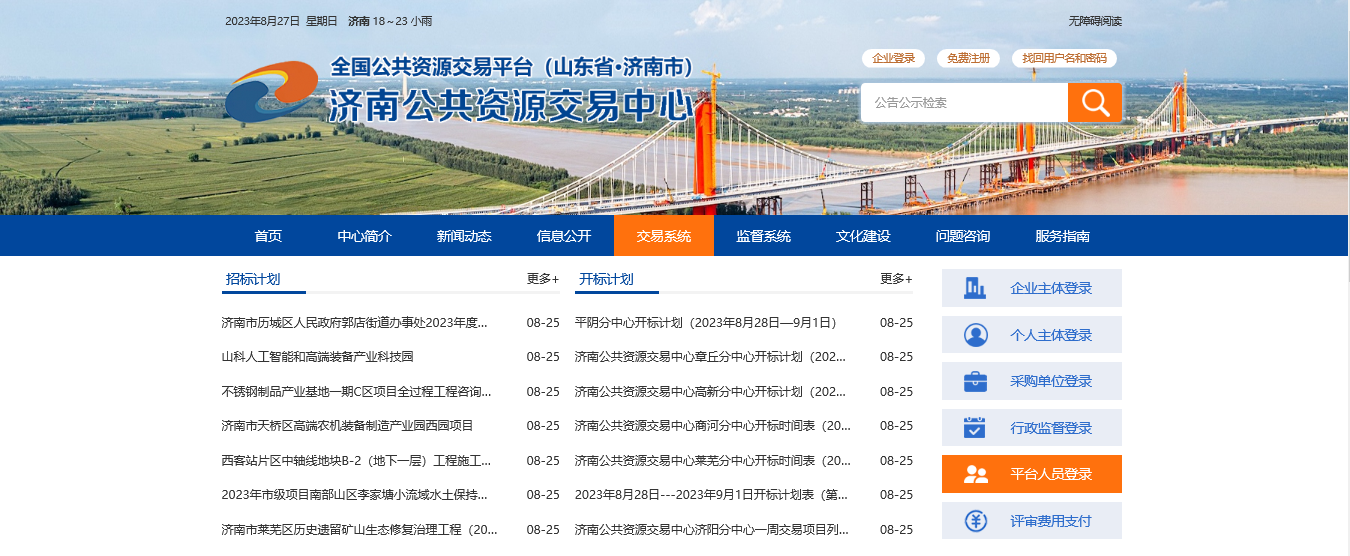Expand 更多+ beside 招标计划
Image resolution: width=1350 pixels, height=556 pixels.
click(542, 279)
